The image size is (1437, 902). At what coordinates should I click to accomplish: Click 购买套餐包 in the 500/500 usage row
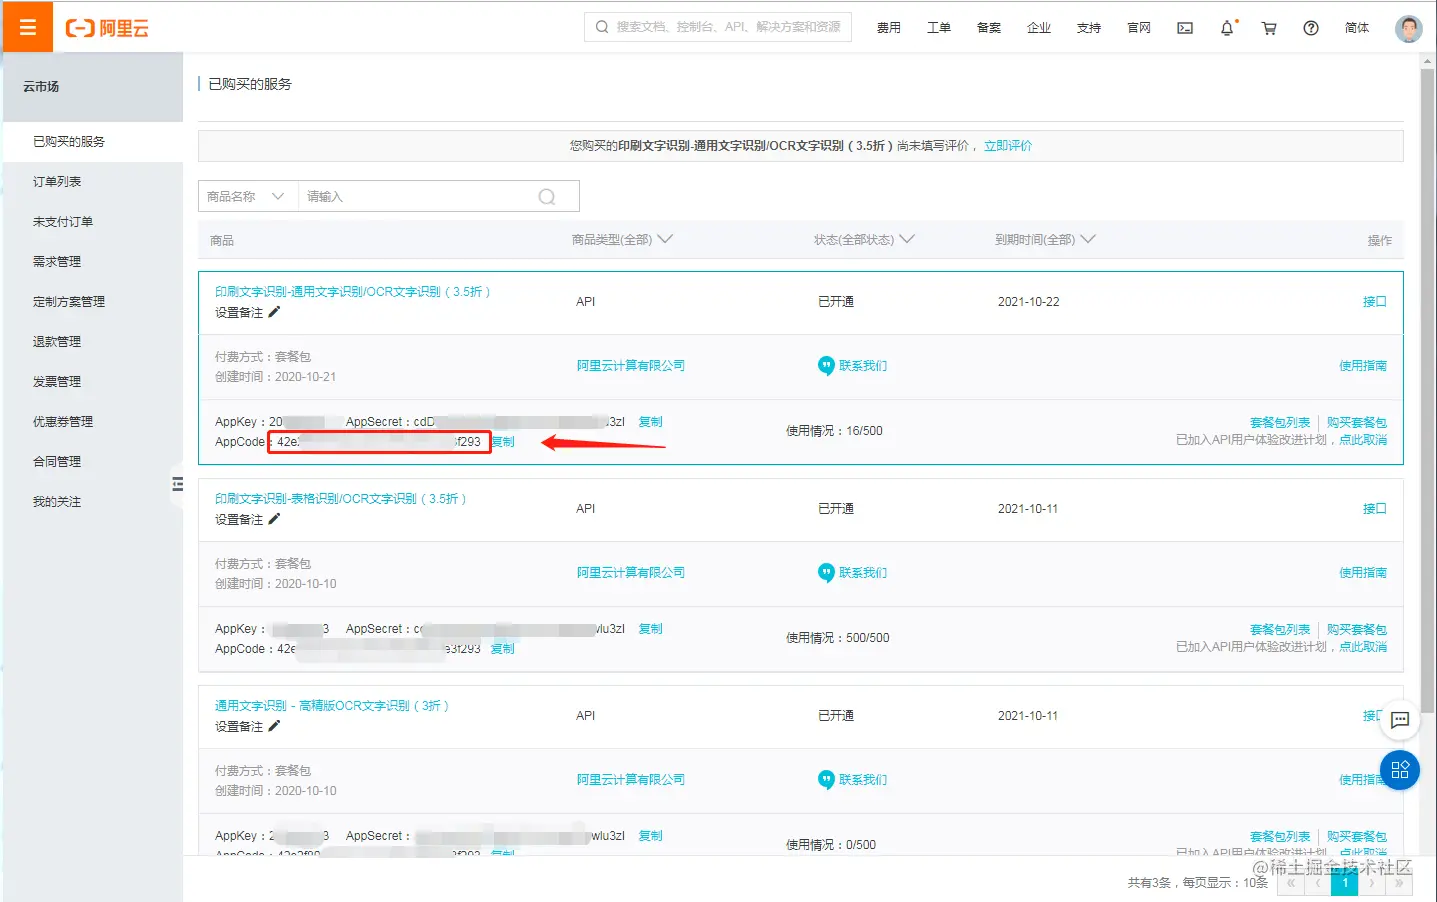(1357, 630)
